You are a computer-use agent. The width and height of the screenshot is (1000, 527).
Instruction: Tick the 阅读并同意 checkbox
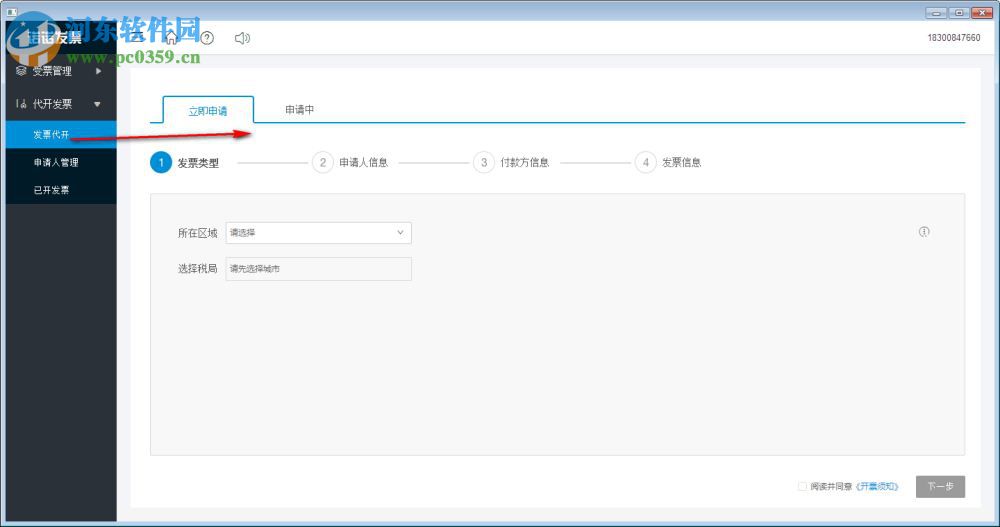[x=802, y=486]
